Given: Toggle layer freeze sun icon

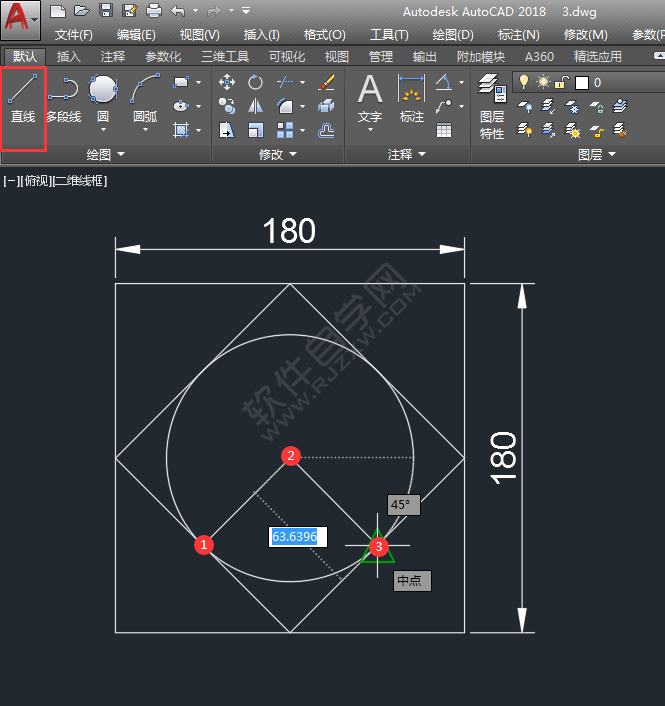Looking at the screenshot, I should tap(543, 82).
